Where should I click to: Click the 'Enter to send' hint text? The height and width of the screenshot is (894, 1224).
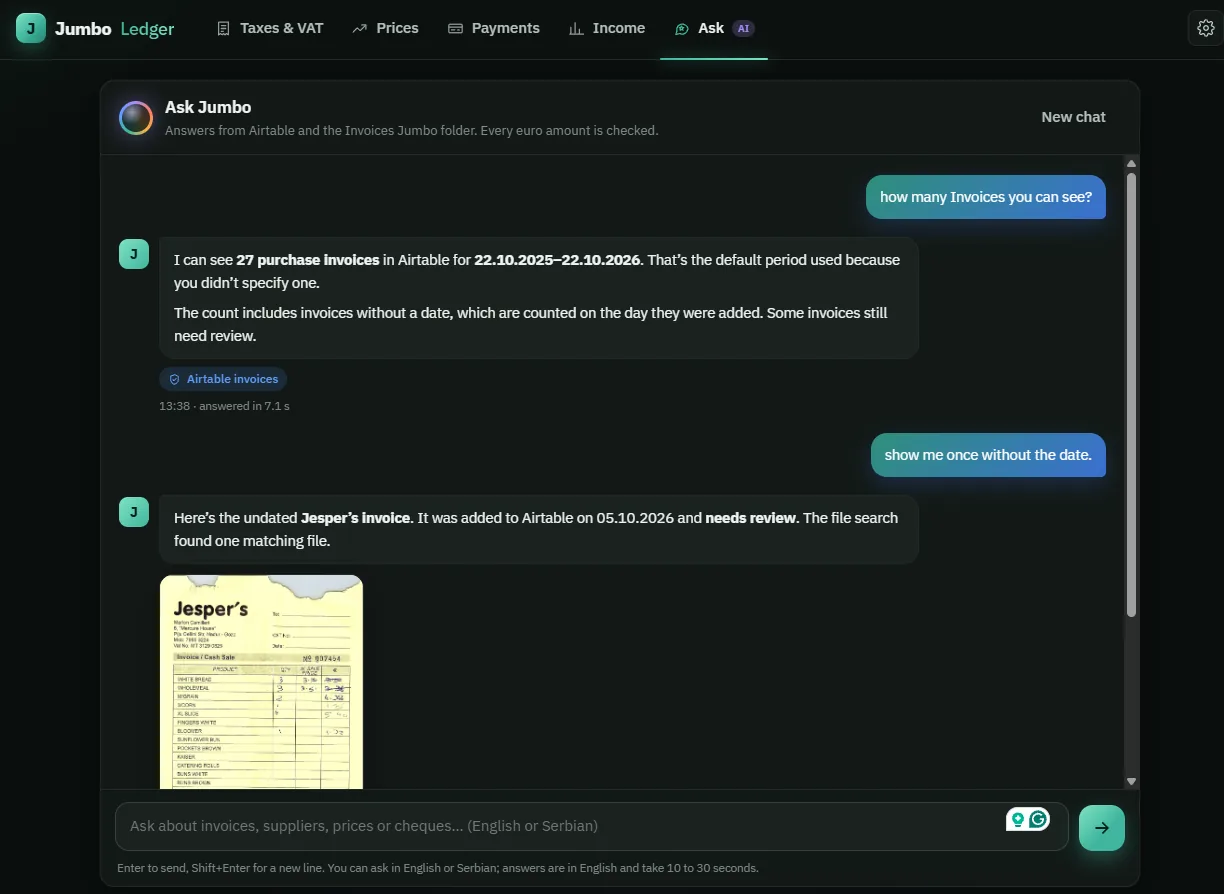coord(438,868)
